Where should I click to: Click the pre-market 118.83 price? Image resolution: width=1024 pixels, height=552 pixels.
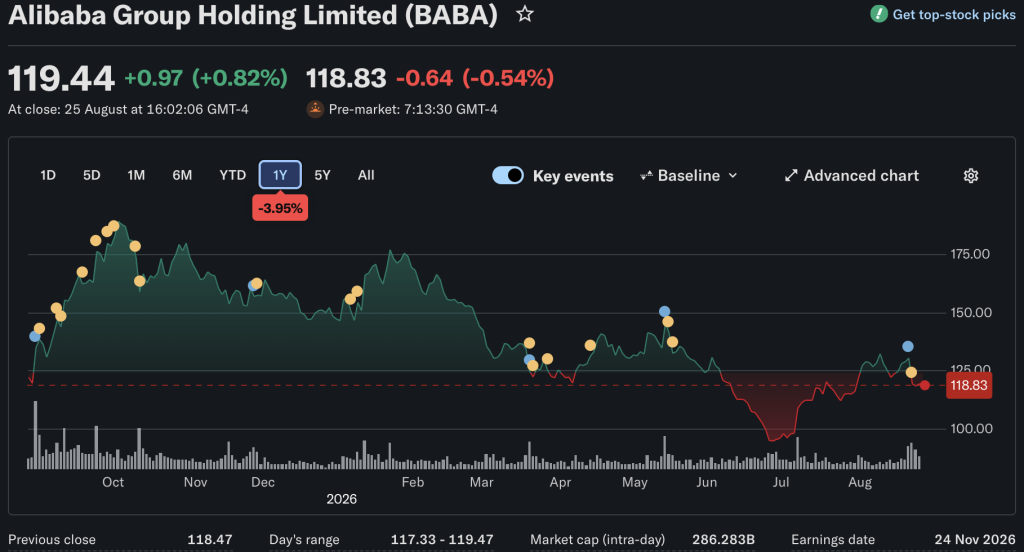tap(346, 78)
